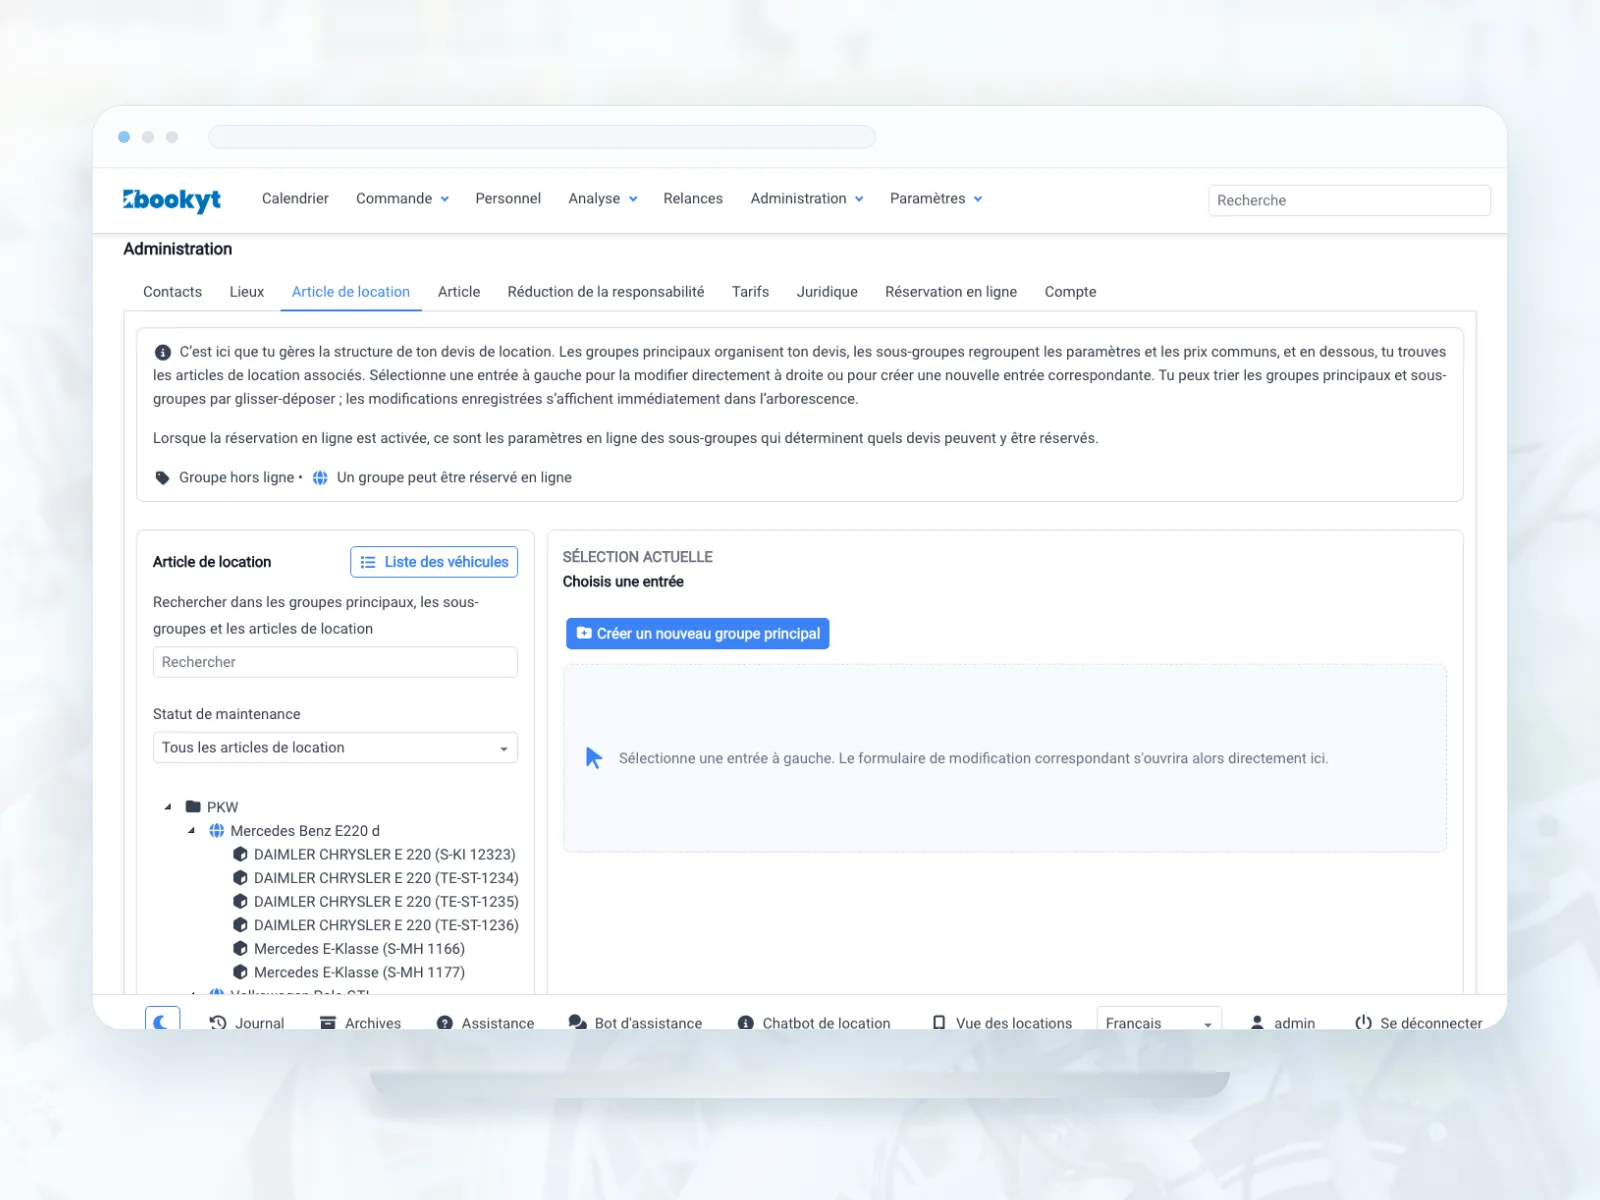This screenshot has height=1200, width=1600.
Task: Switch to the Lieux tab
Action: click(247, 292)
